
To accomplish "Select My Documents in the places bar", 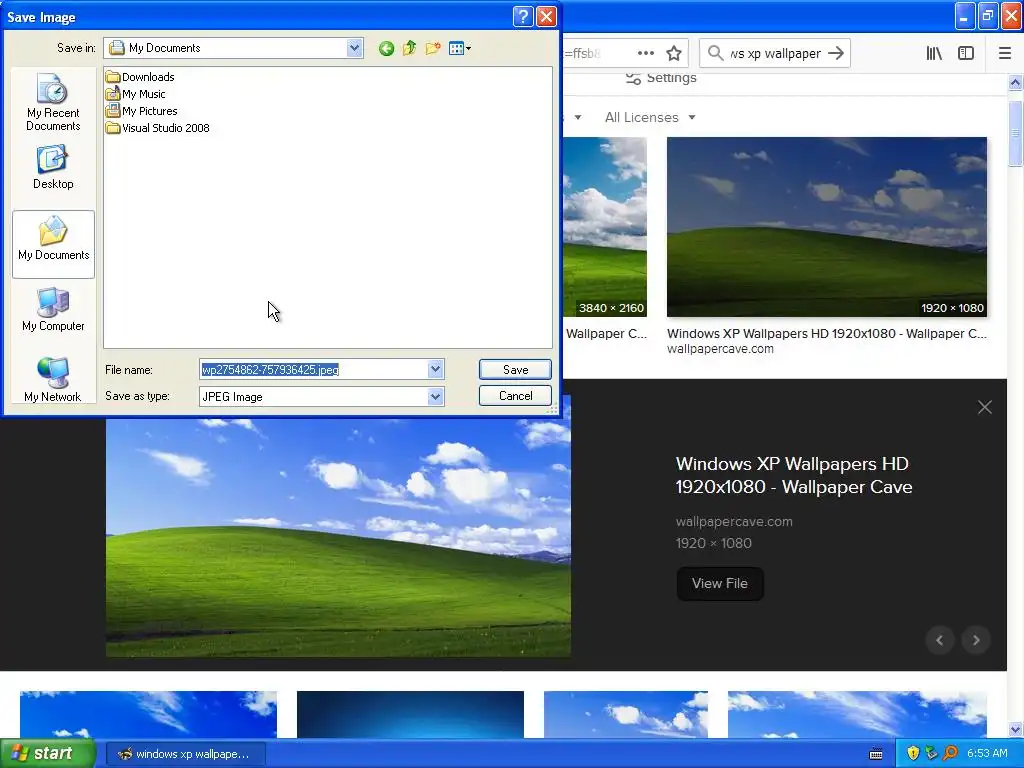I will click(x=54, y=244).
